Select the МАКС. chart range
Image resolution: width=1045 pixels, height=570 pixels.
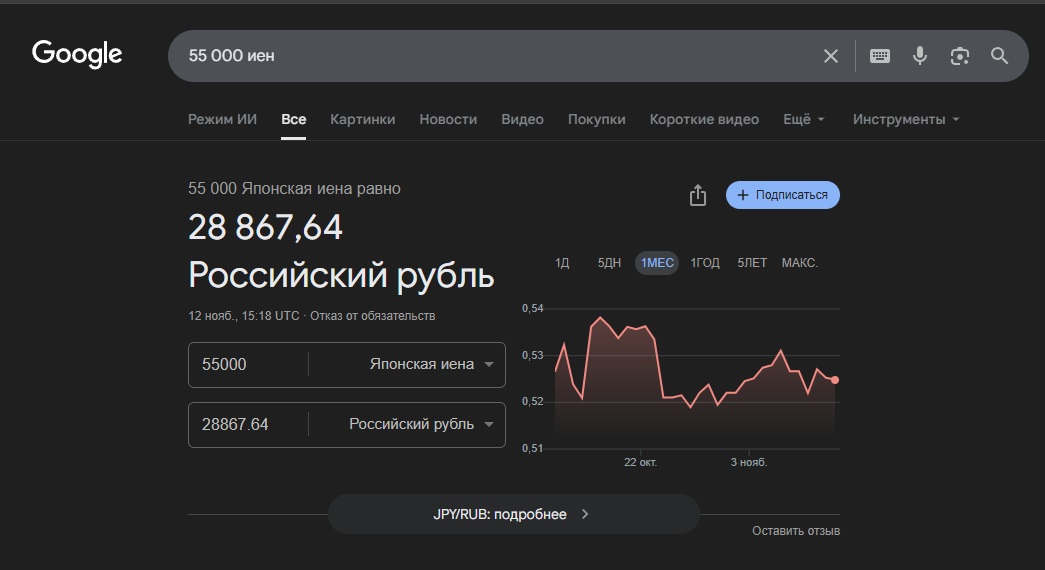(x=800, y=263)
